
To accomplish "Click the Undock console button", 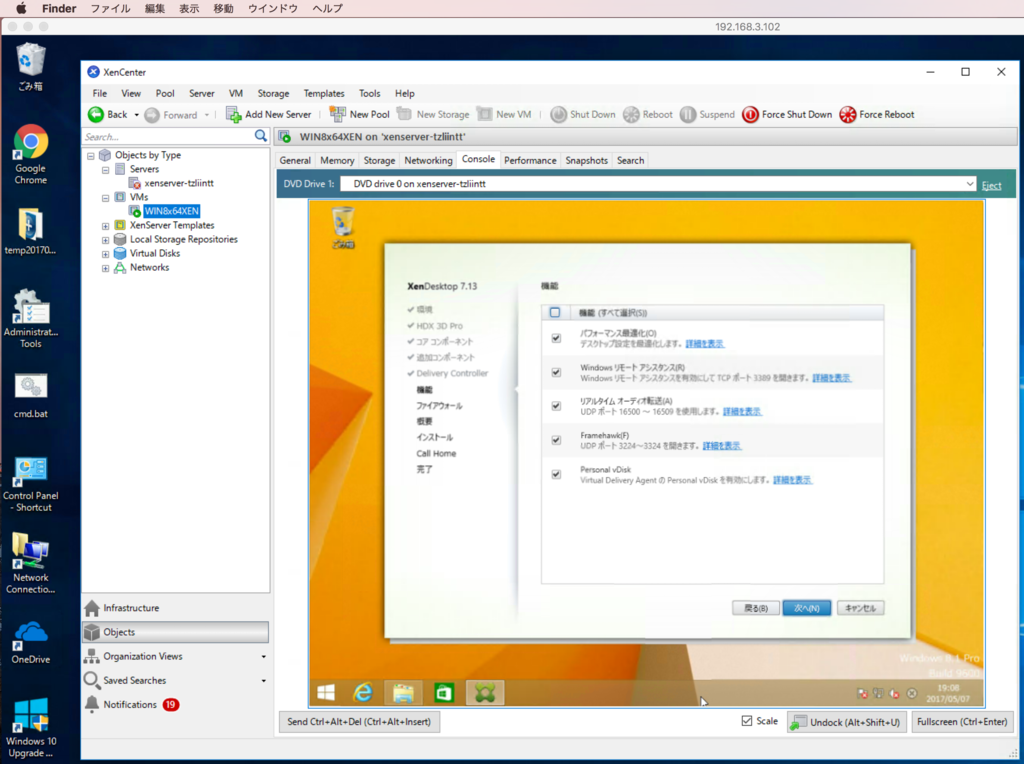I will (846, 722).
